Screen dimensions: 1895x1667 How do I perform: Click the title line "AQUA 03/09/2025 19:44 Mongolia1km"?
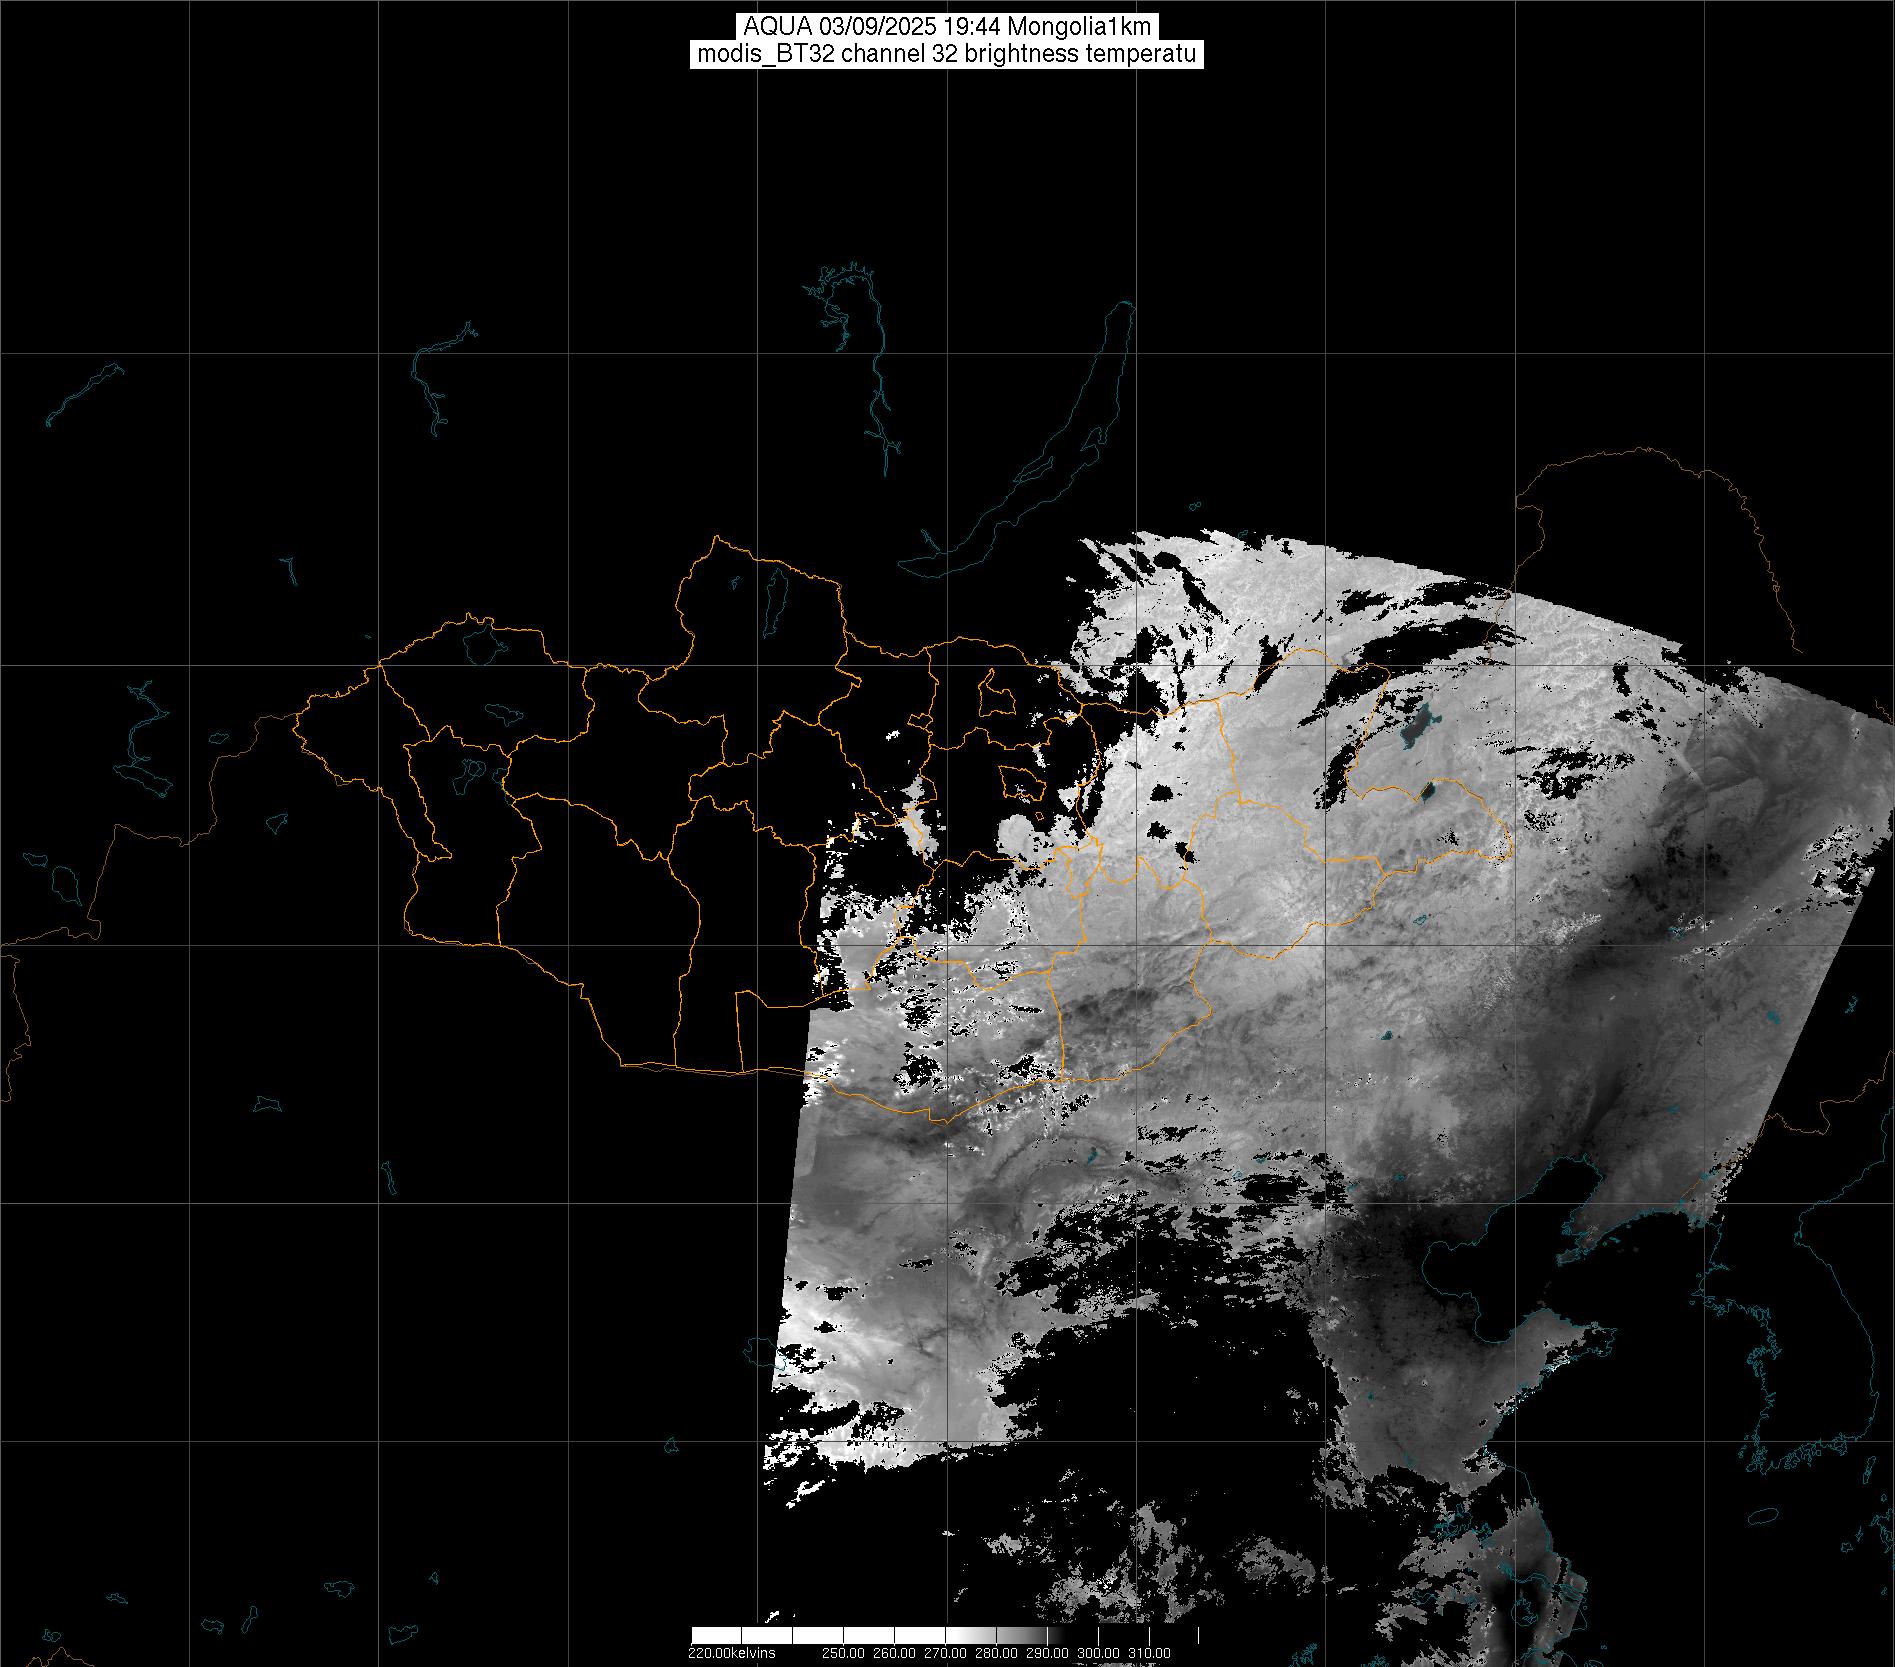pyautogui.click(x=947, y=27)
